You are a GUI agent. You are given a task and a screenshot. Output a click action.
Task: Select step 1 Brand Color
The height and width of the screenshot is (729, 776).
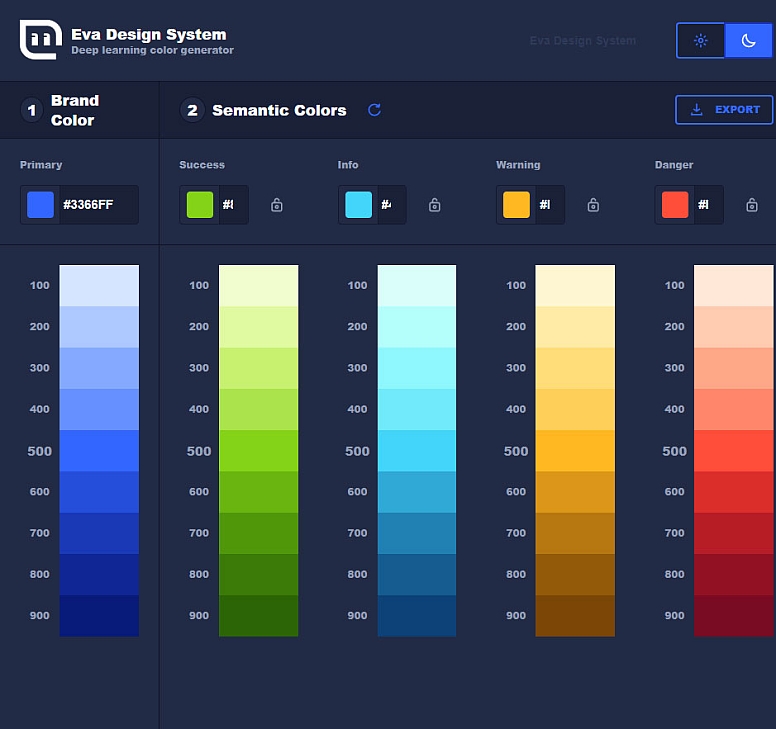60,110
